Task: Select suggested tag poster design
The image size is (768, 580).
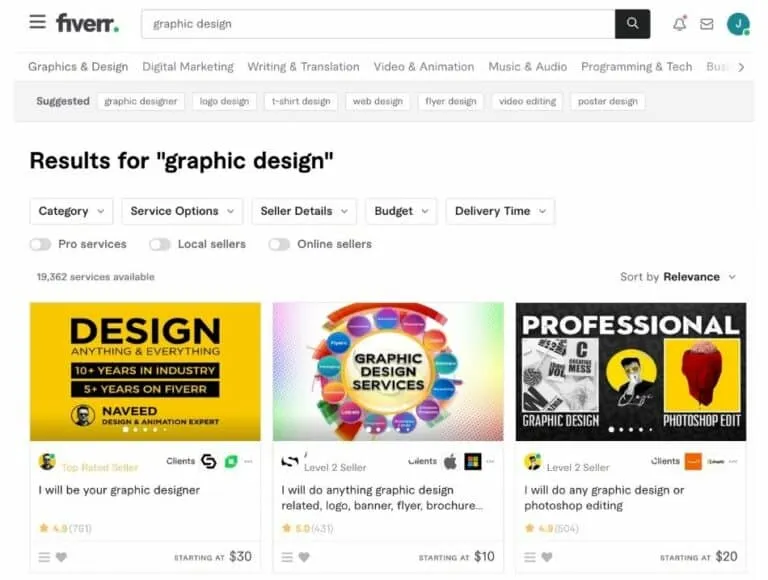Action: tap(608, 101)
